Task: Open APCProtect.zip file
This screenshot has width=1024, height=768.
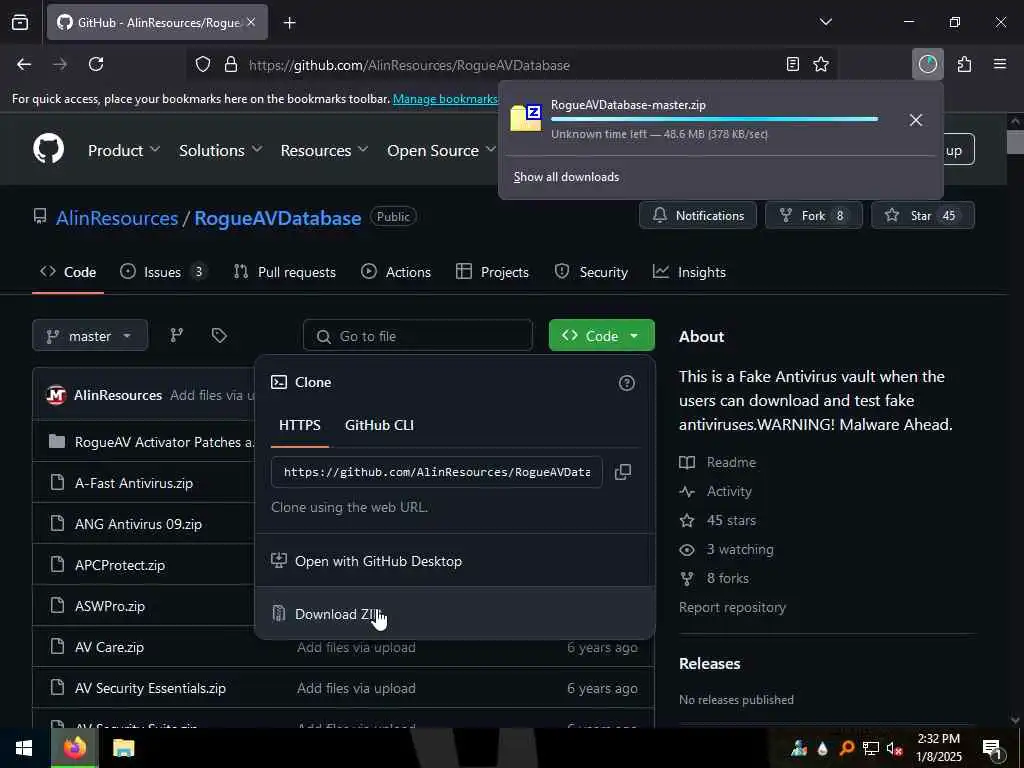Action: (120, 566)
